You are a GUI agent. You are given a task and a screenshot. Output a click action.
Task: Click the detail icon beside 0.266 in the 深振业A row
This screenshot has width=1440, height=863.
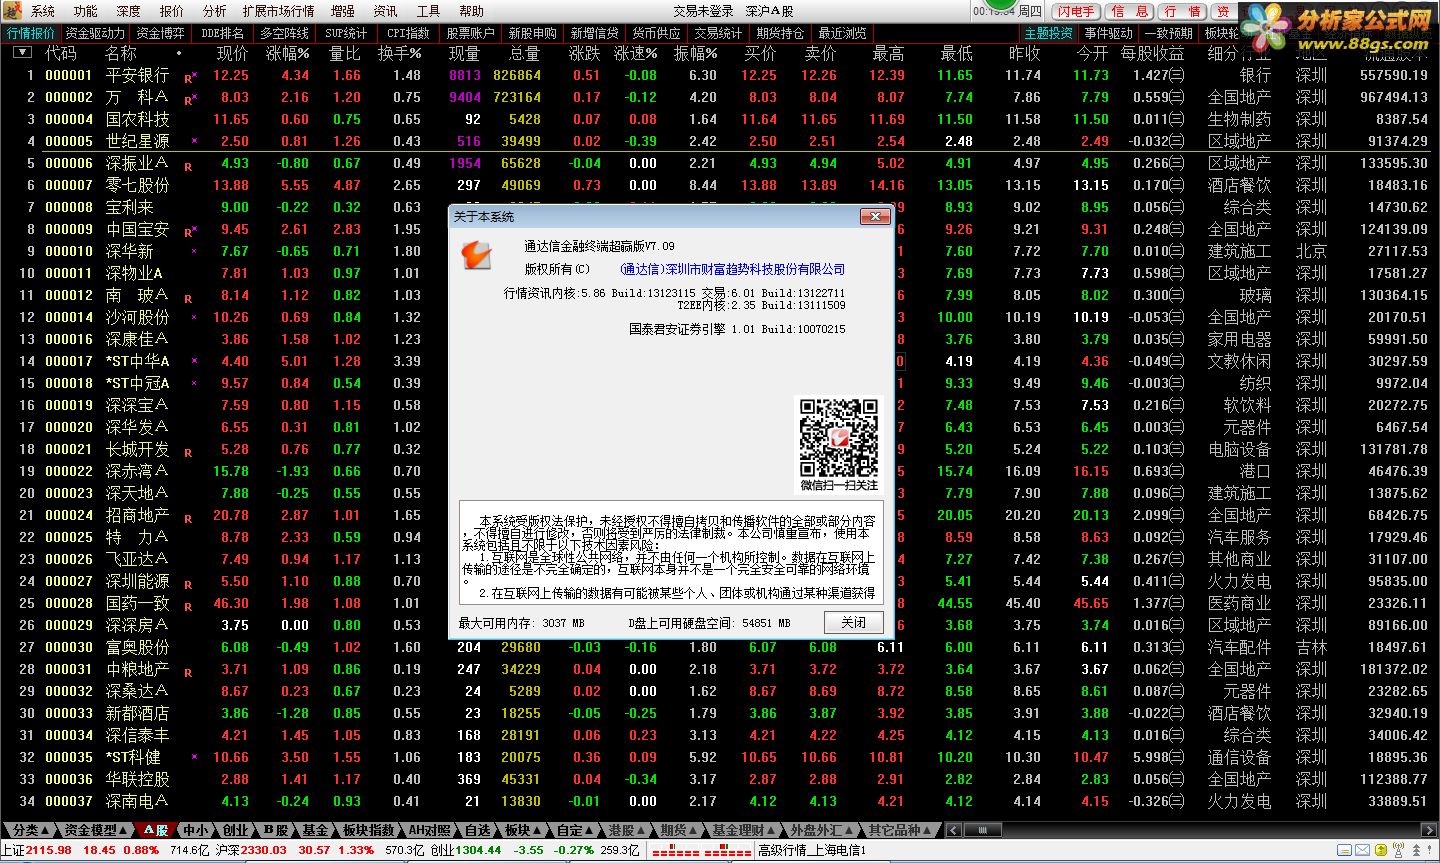[1177, 163]
